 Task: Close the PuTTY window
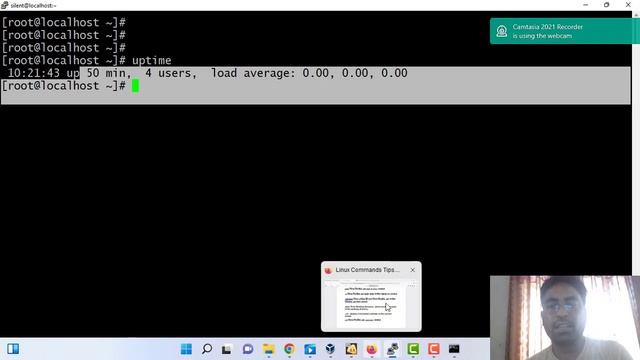coord(628,5)
